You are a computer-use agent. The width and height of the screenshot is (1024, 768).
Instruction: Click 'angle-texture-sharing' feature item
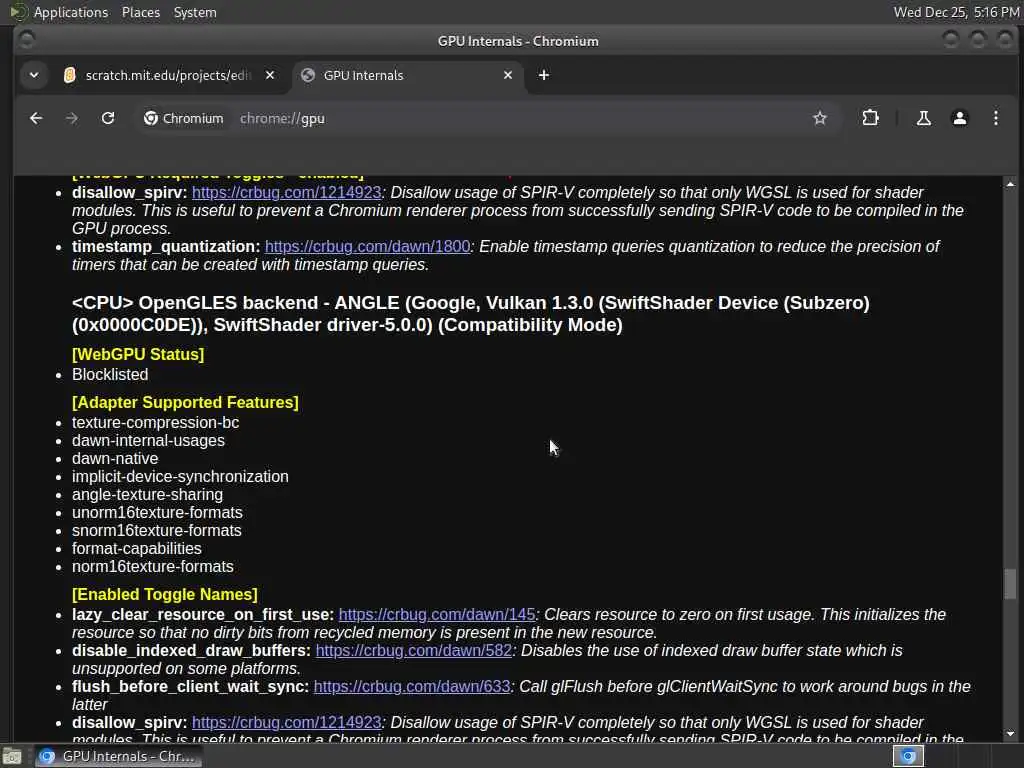(x=148, y=495)
